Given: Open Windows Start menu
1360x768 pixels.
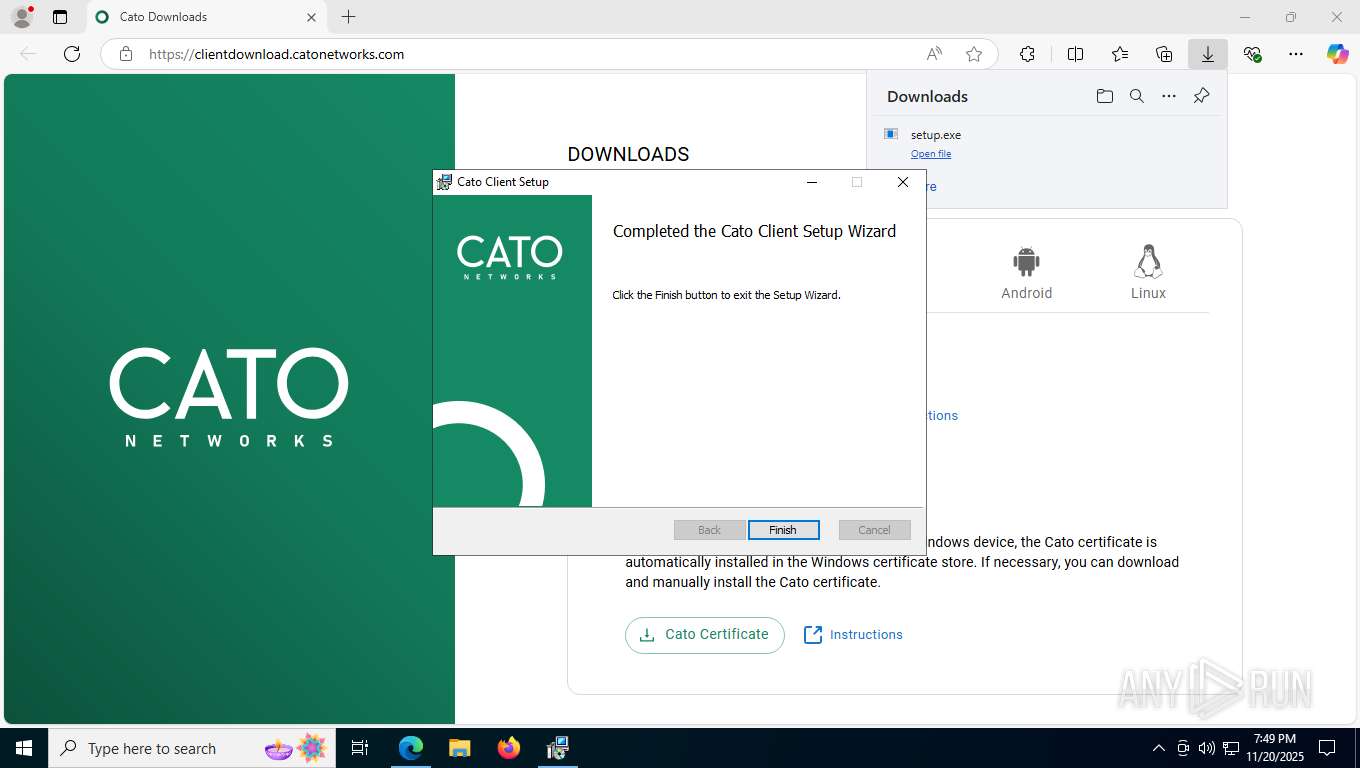Looking at the screenshot, I should (24, 748).
